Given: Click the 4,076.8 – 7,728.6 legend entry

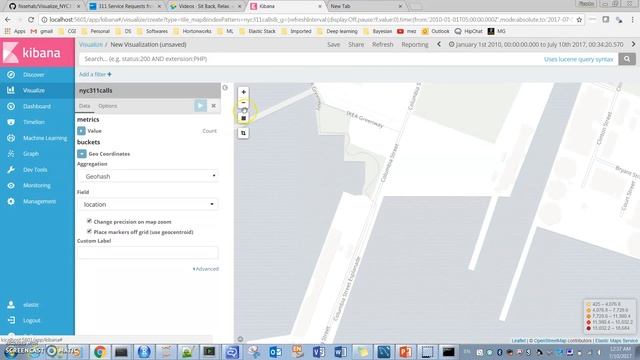Looking at the screenshot, I should pos(607,310).
